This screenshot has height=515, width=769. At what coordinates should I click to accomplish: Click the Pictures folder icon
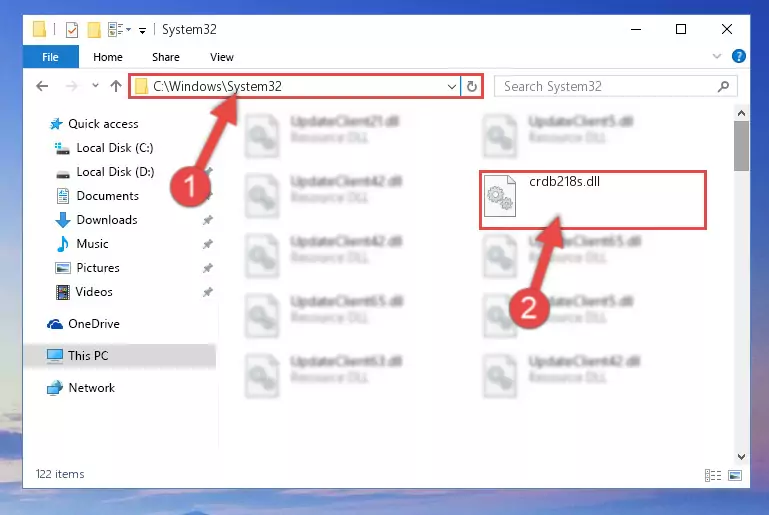point(63,268)
